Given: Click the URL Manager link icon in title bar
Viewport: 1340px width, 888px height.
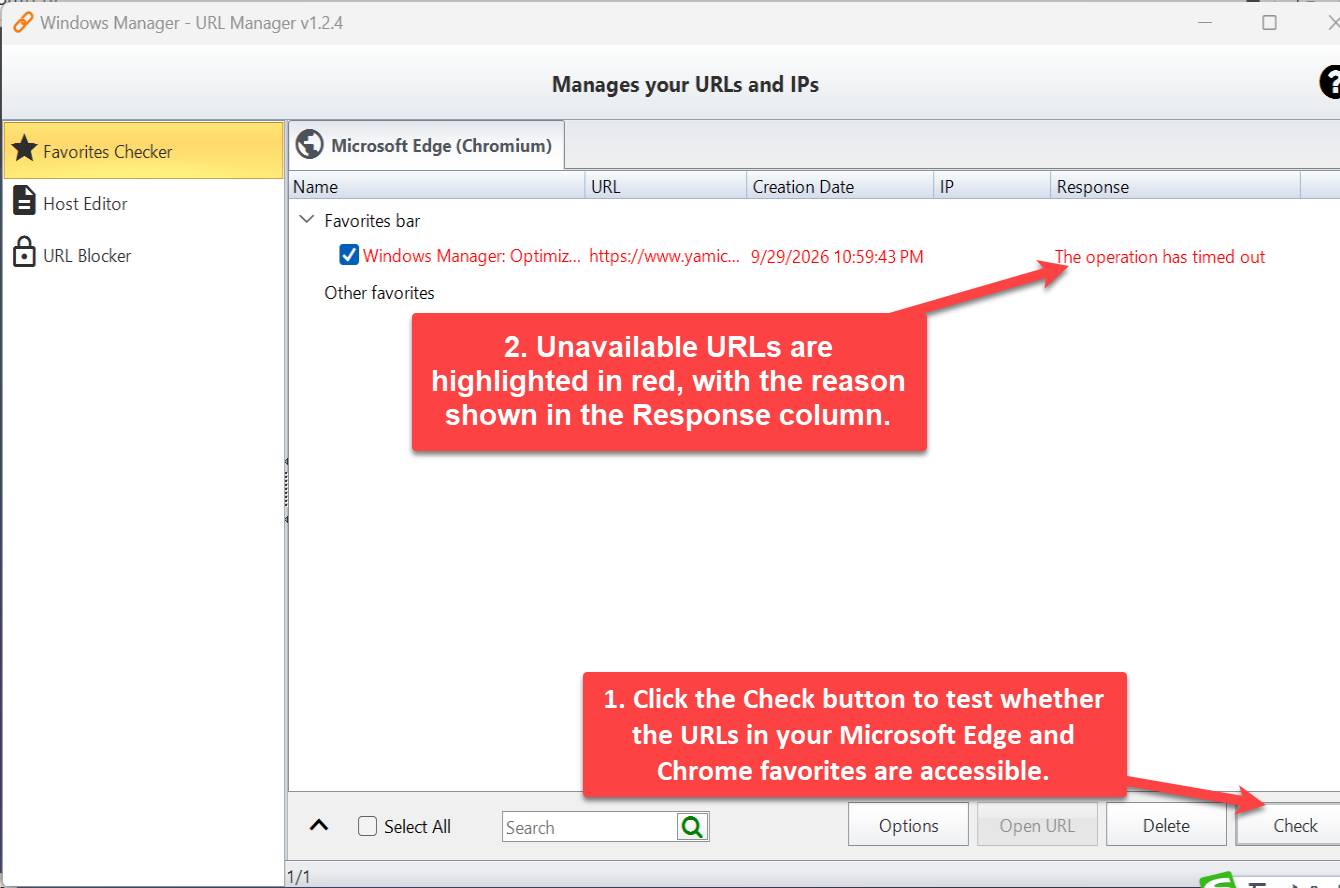Looking at the screenshot, I should click(22, 22).
